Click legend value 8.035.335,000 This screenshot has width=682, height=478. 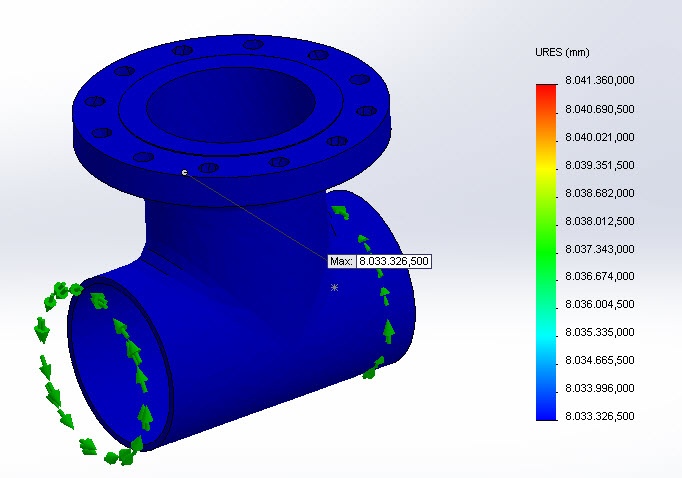pyautogui.click(x=600, y=332)
